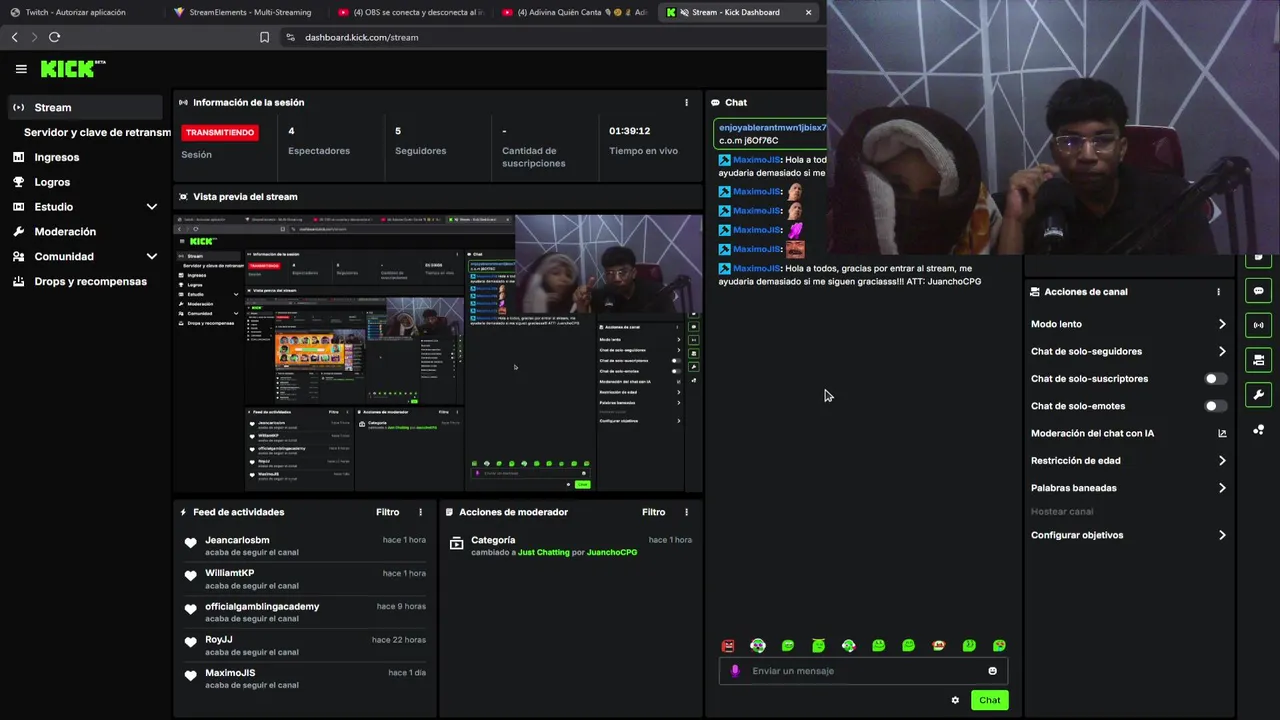Go back with the browser back arrow

pyautogui.click(x=14, y=37)
